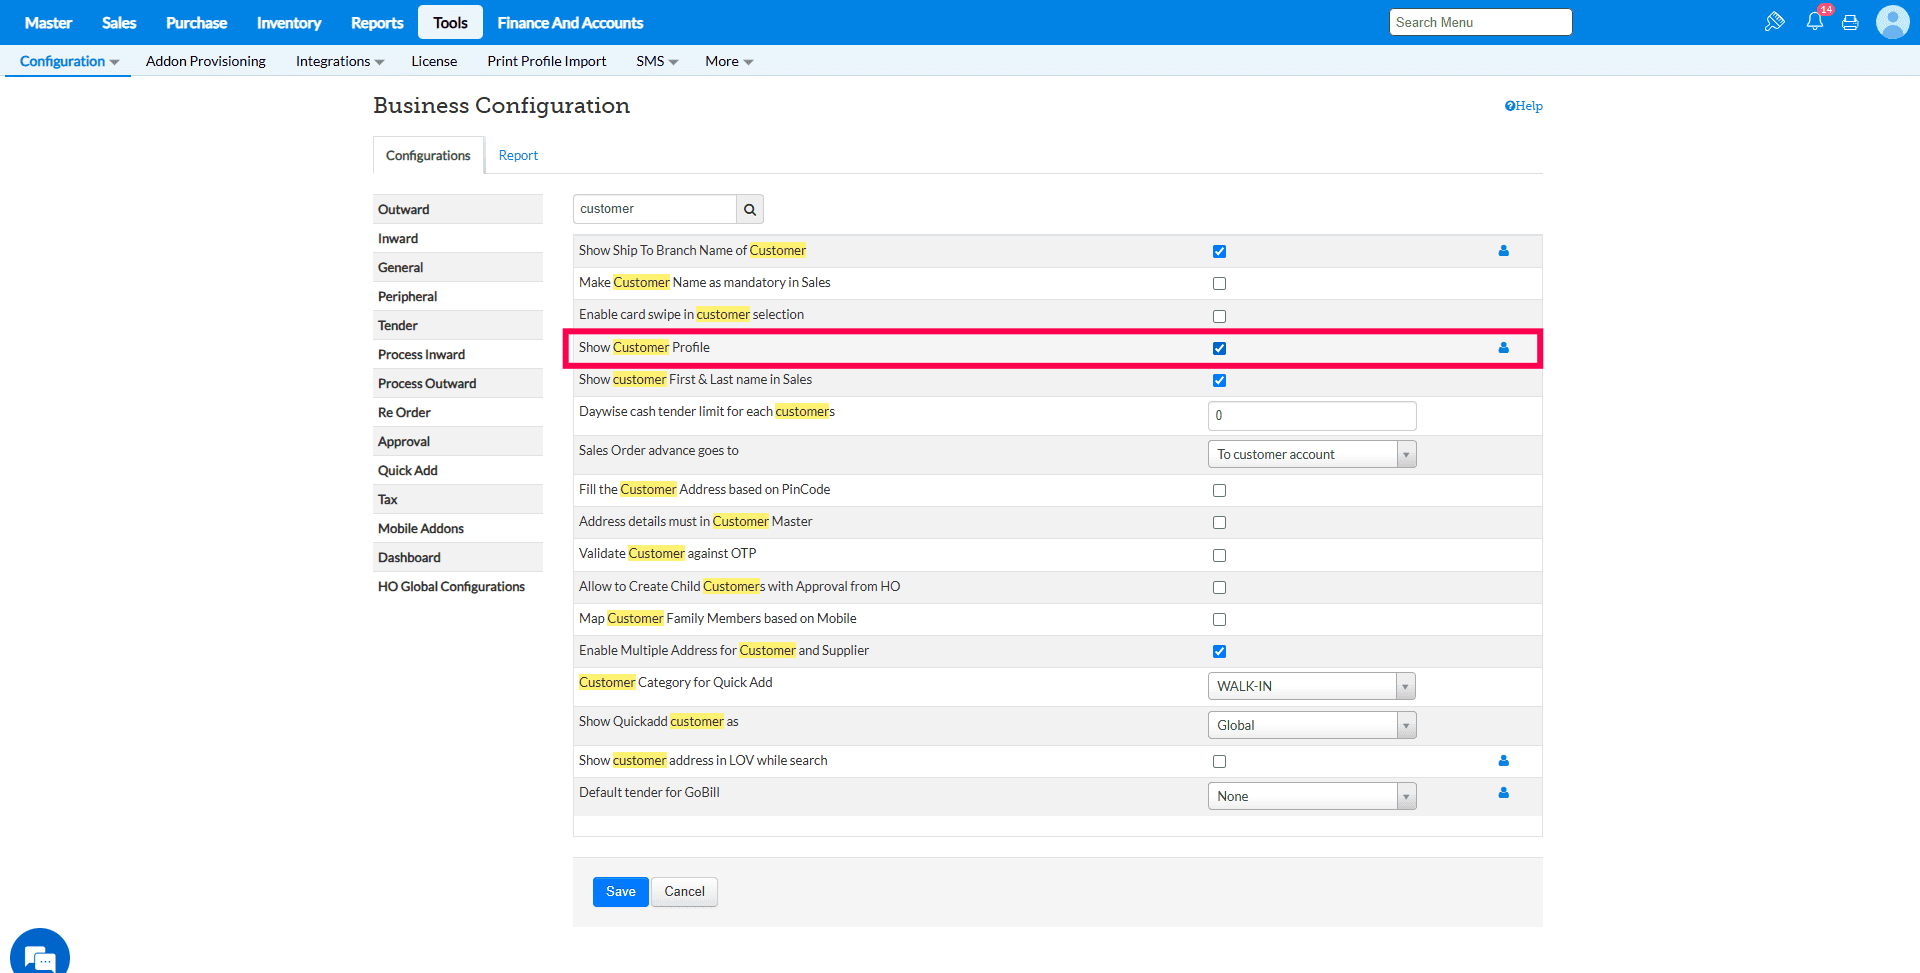The image size is (1920, 973).
Task: Open the chat support bubble
Action: click(x=40, y=955)
